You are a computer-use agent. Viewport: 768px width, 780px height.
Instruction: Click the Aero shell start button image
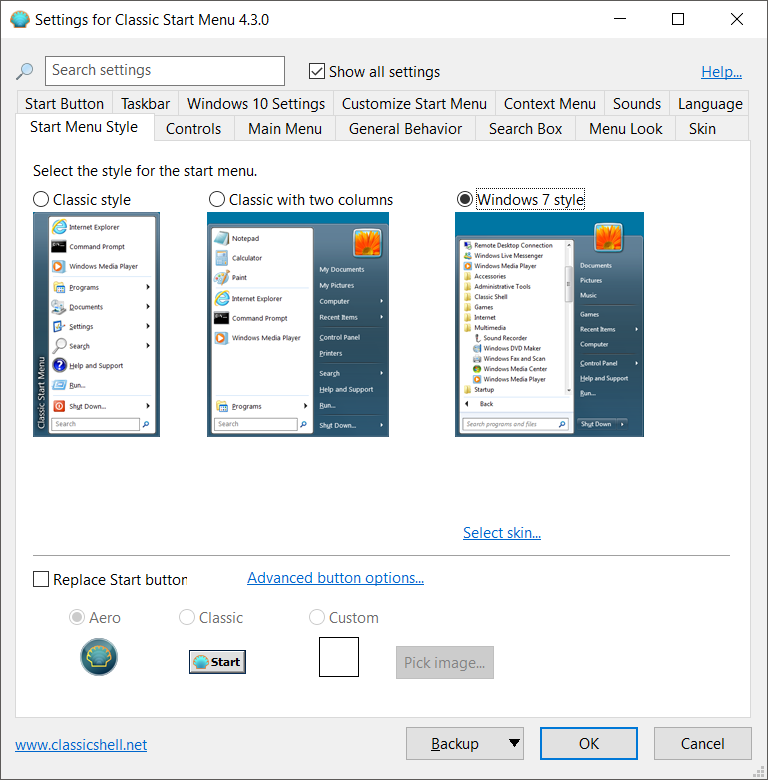point(99,657)
